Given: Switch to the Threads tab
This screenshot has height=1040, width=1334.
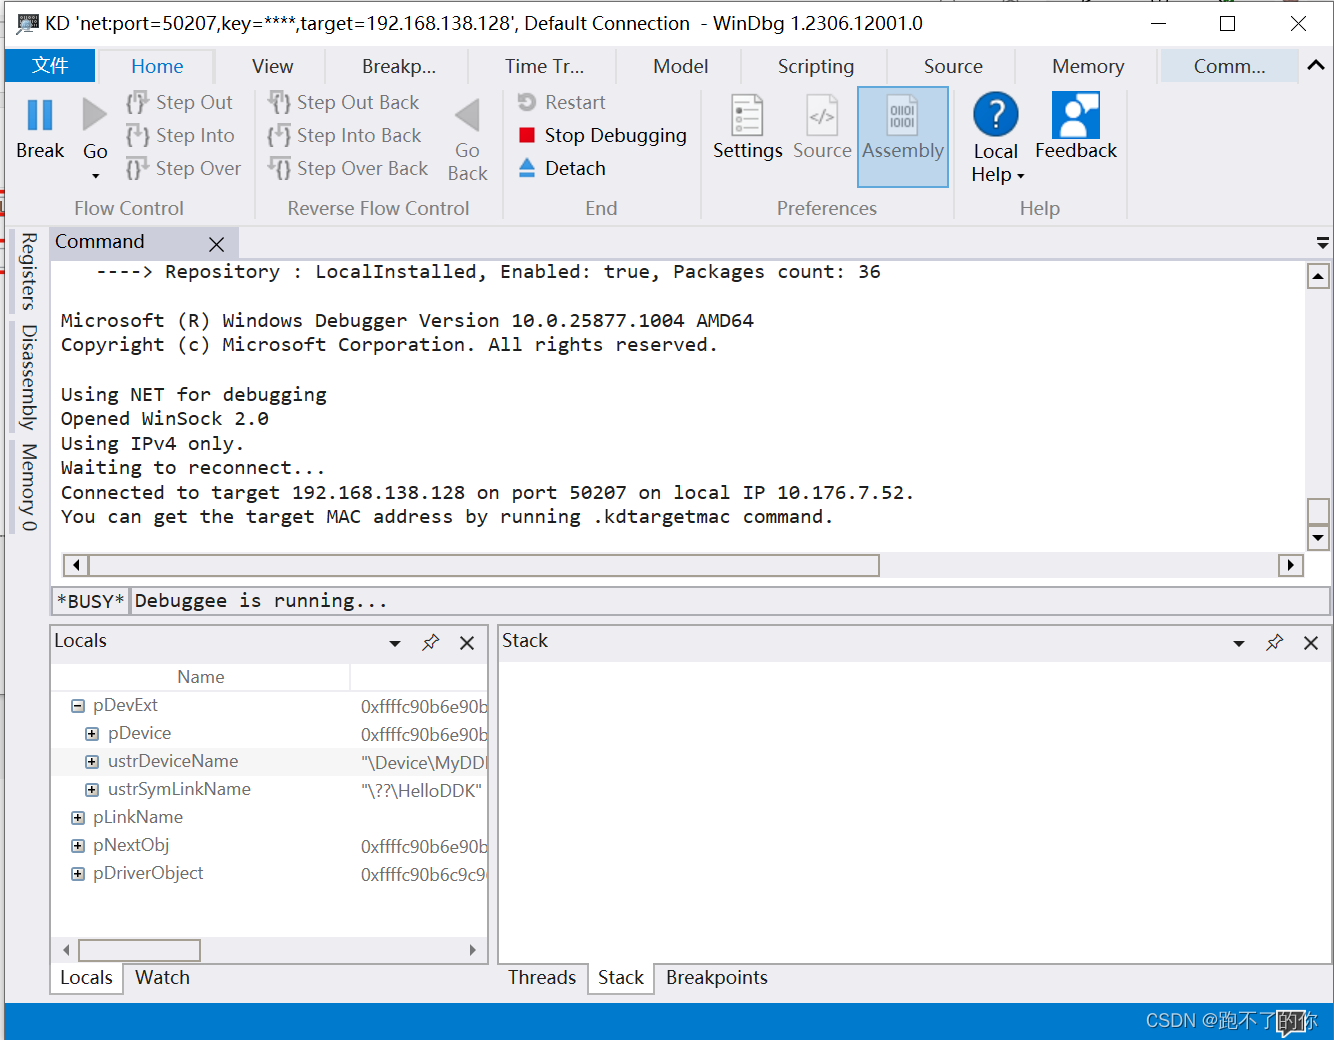Looking at the screenshot, I should [542, 978].
